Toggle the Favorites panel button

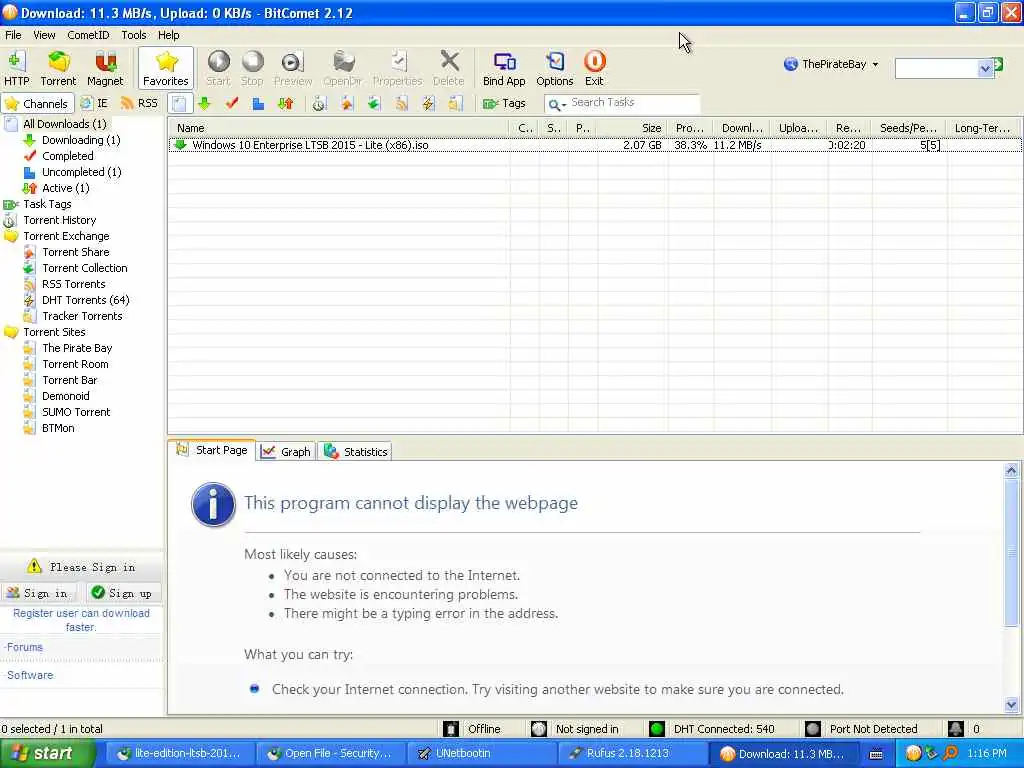tap(166, 69)
